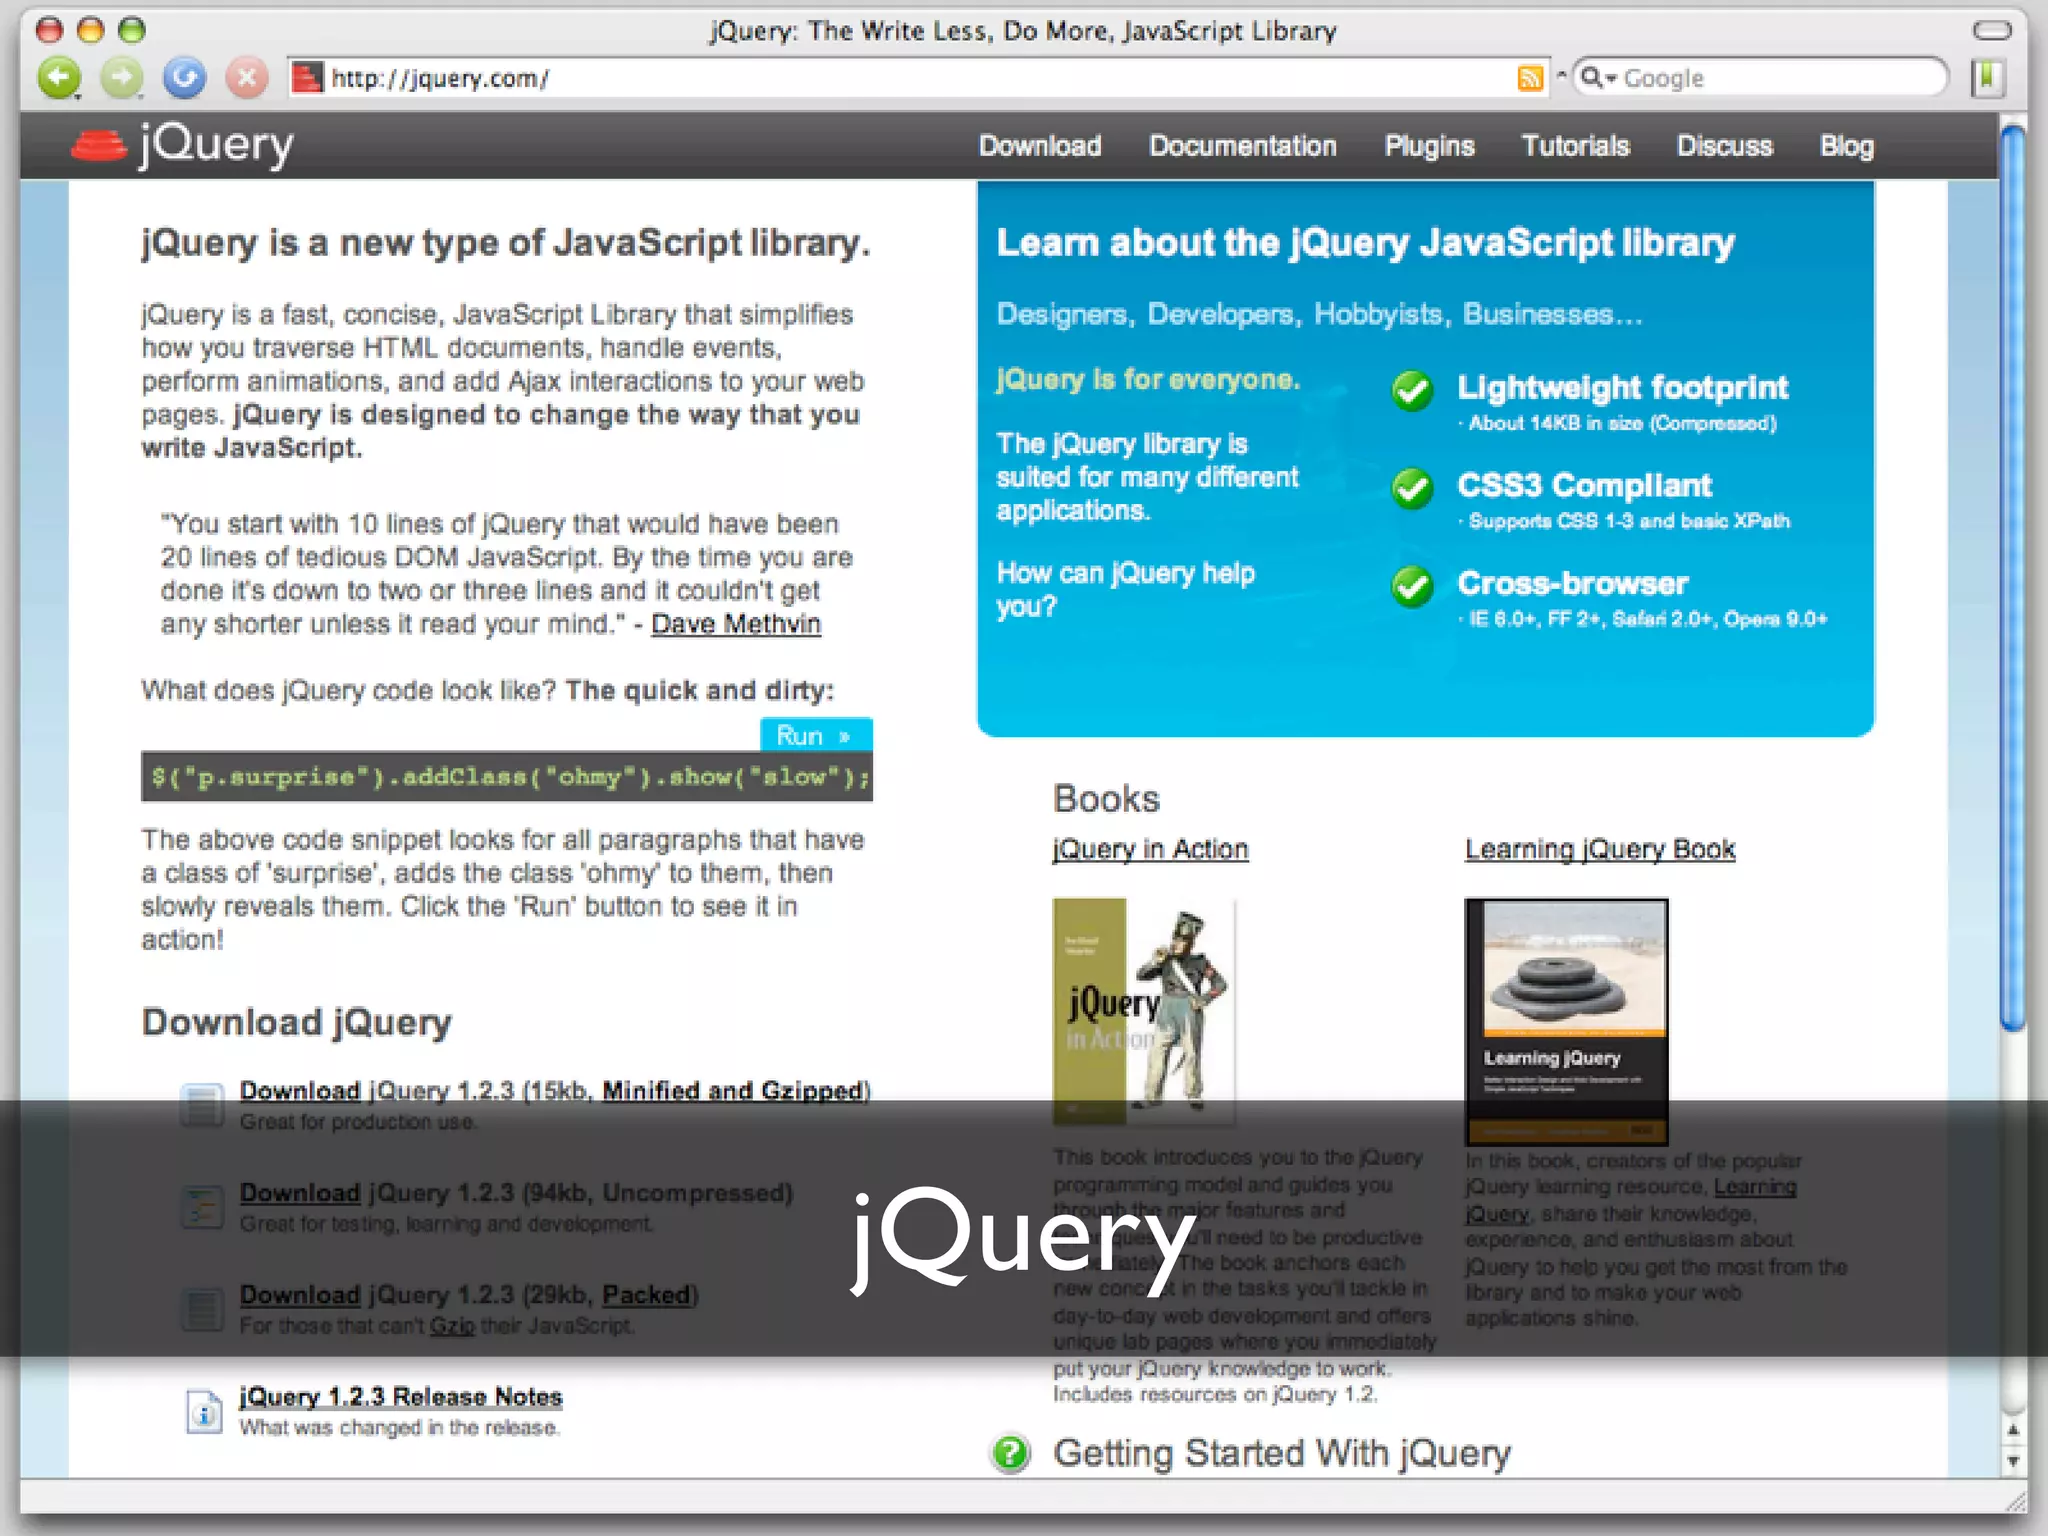Image resolution: width=2048 pixels, height=1536 pixels.
Task: Stop loading with the red X icon
Action: pos(246,78)
